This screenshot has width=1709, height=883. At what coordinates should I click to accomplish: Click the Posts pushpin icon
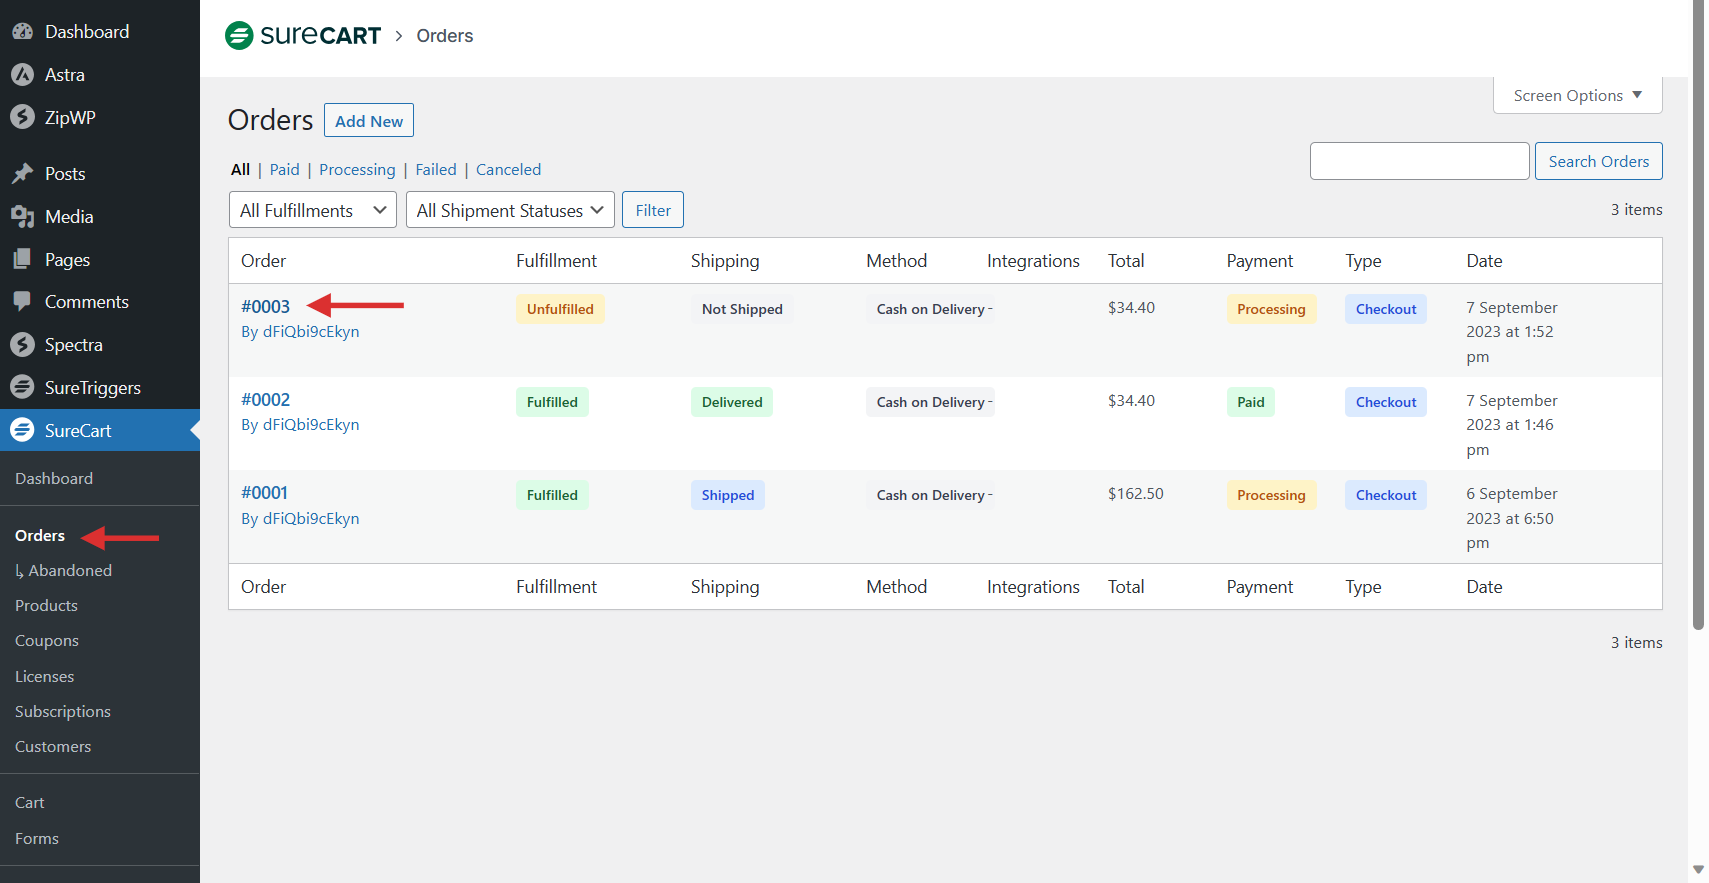coord(22,174)
